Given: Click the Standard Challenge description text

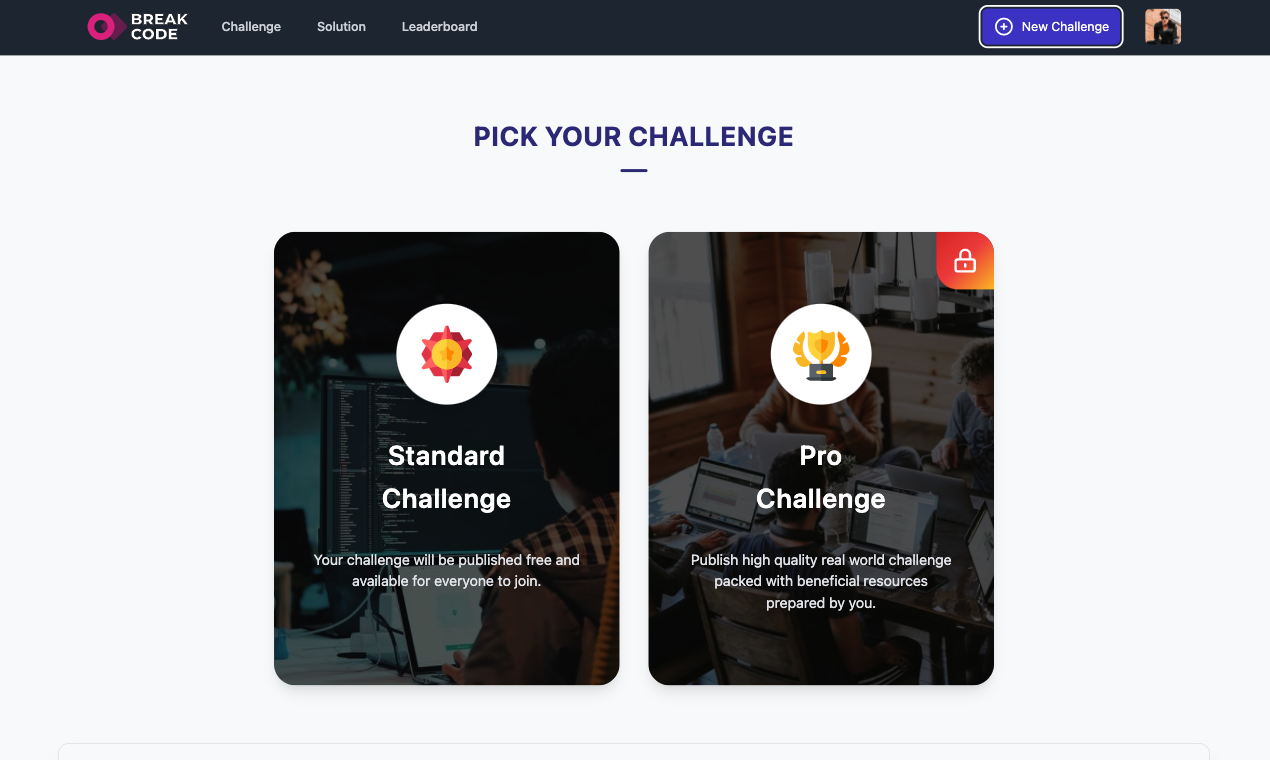Looking at the screenshot, I should (447, 570).
